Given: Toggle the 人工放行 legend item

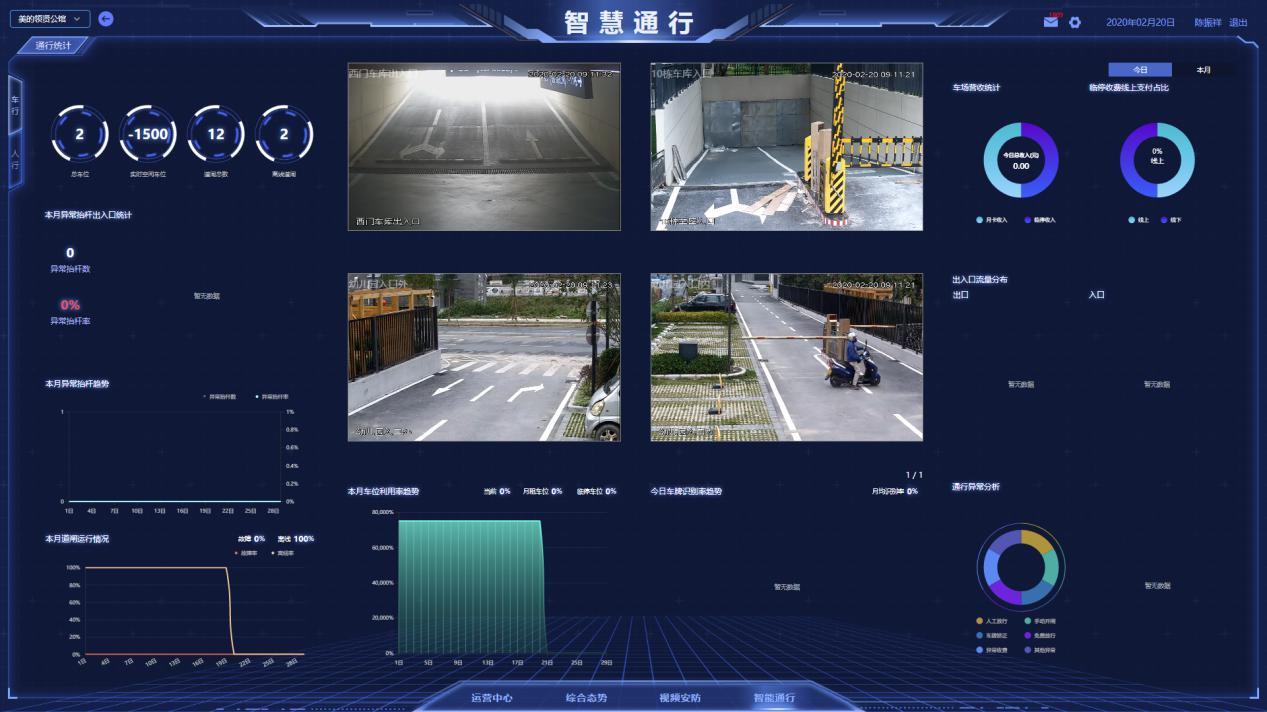Looking at the screenshot, I should coord(993,621).
